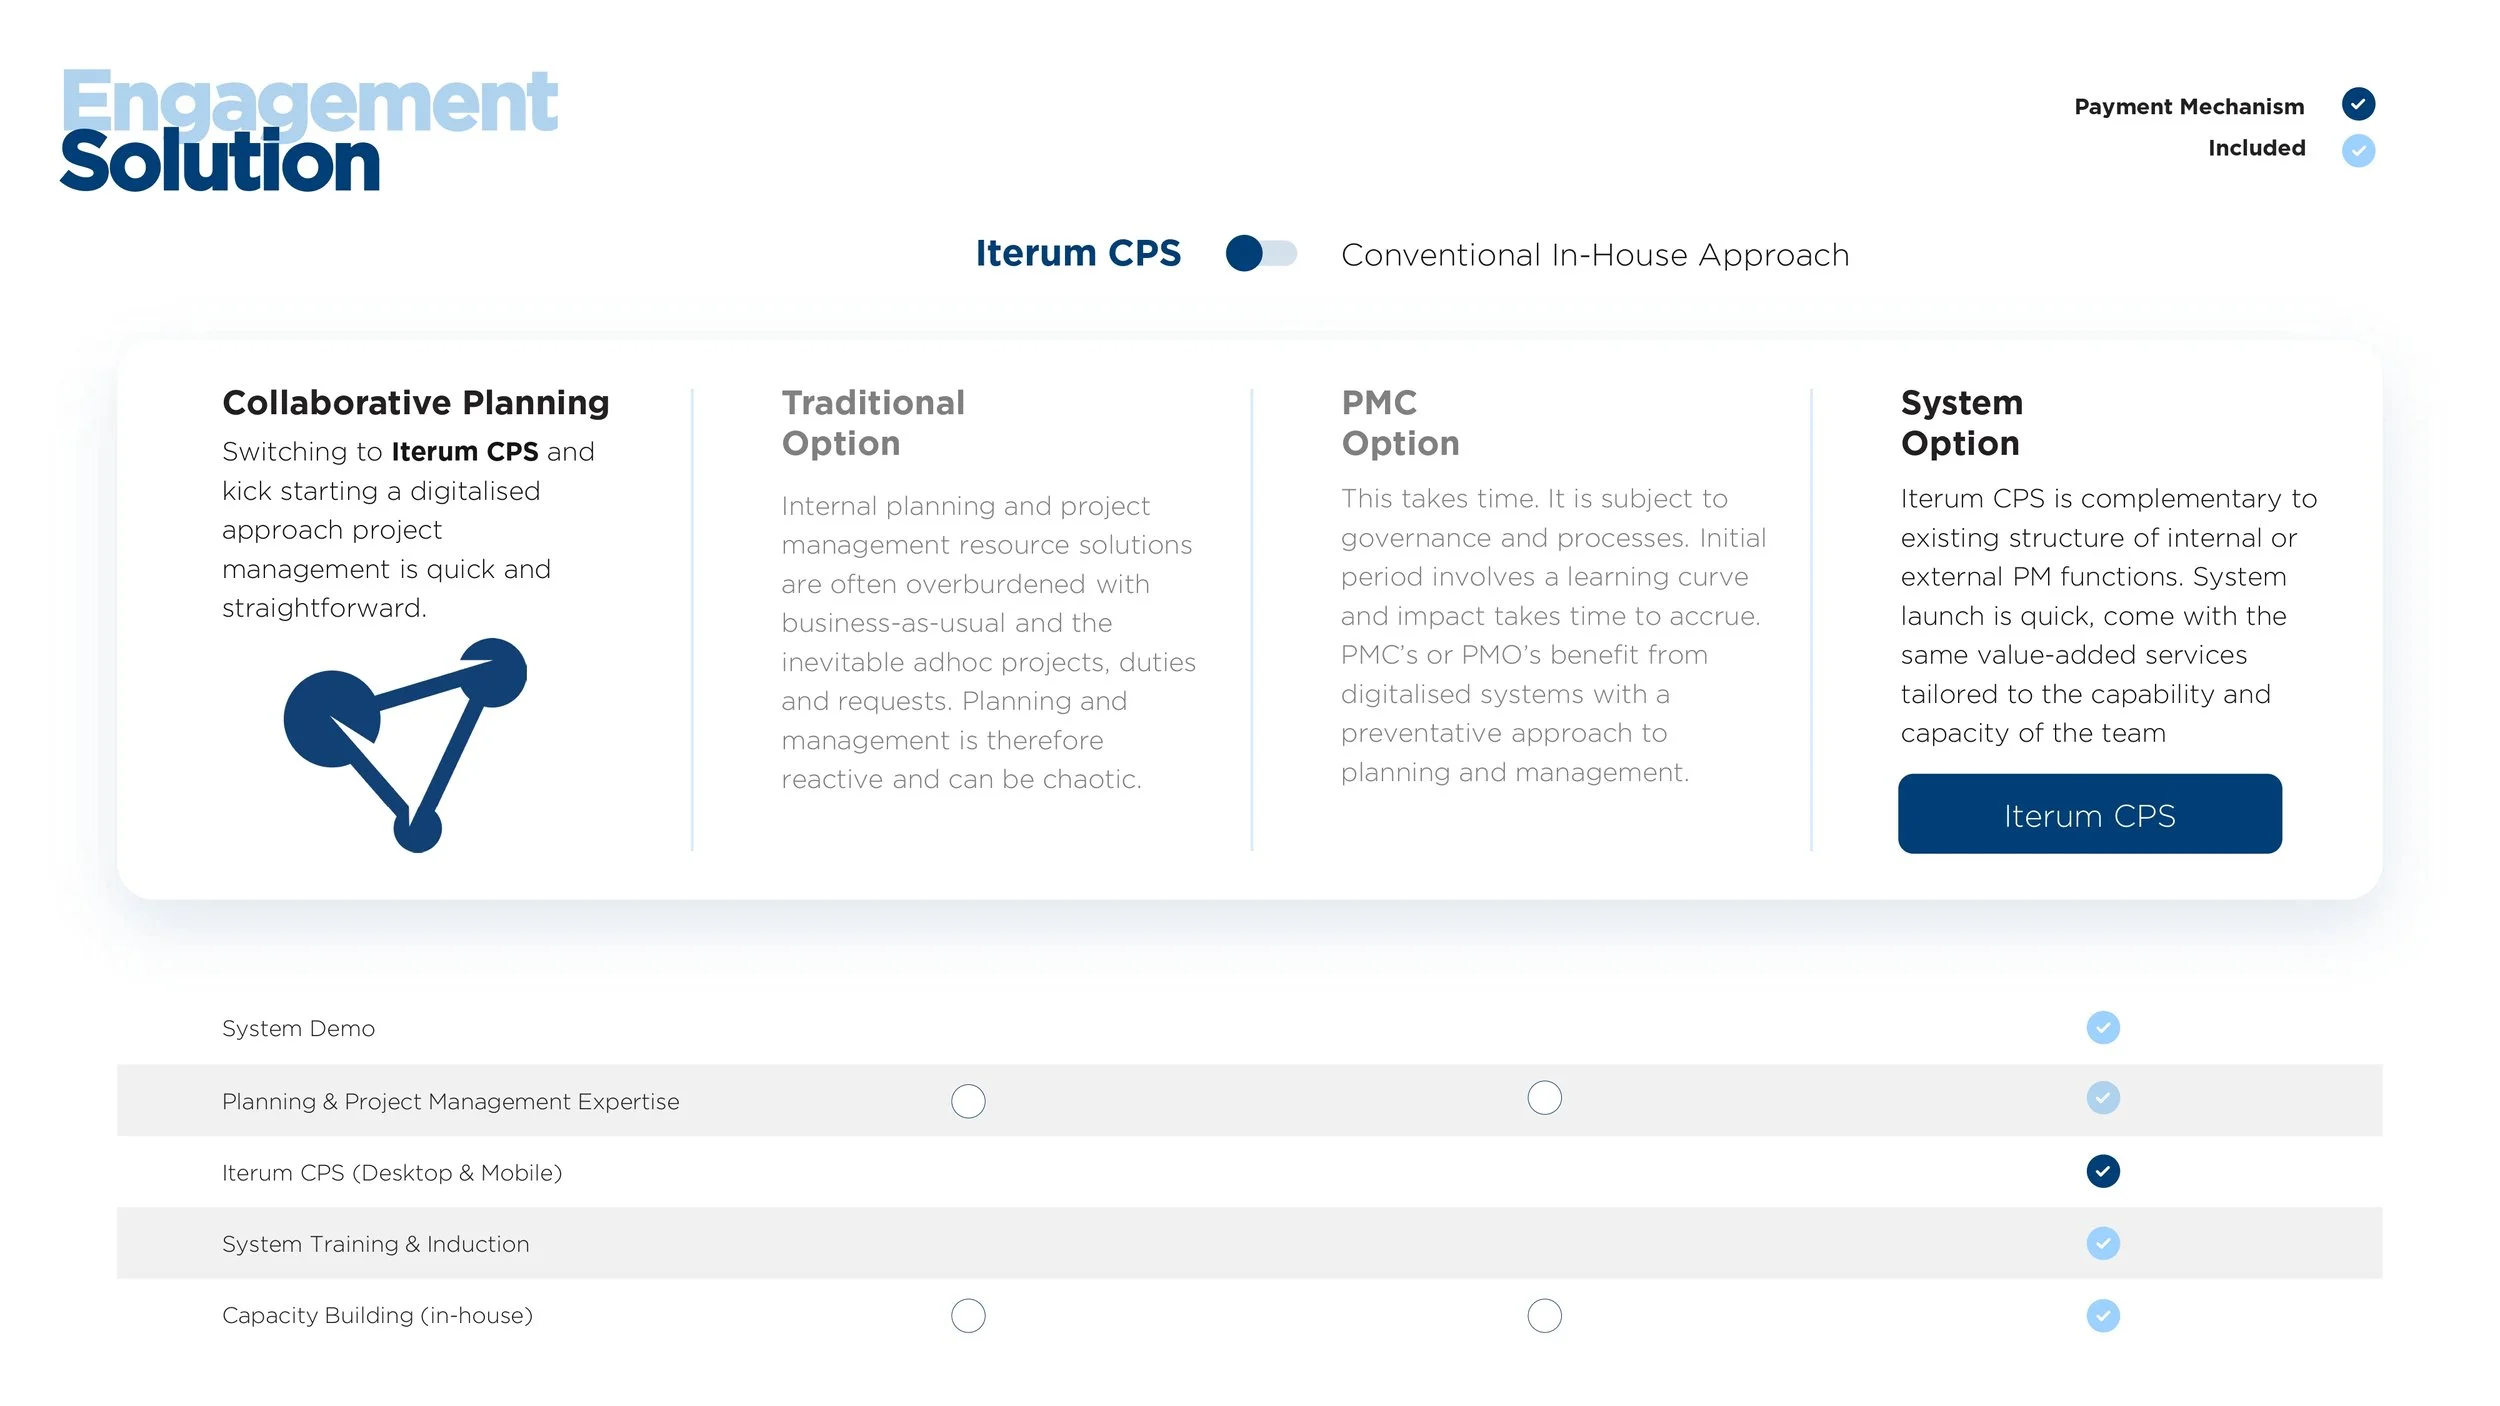Click the Iterum CPS triangular network logo
Screen dimensions: 2500x1406
(405, 744)
